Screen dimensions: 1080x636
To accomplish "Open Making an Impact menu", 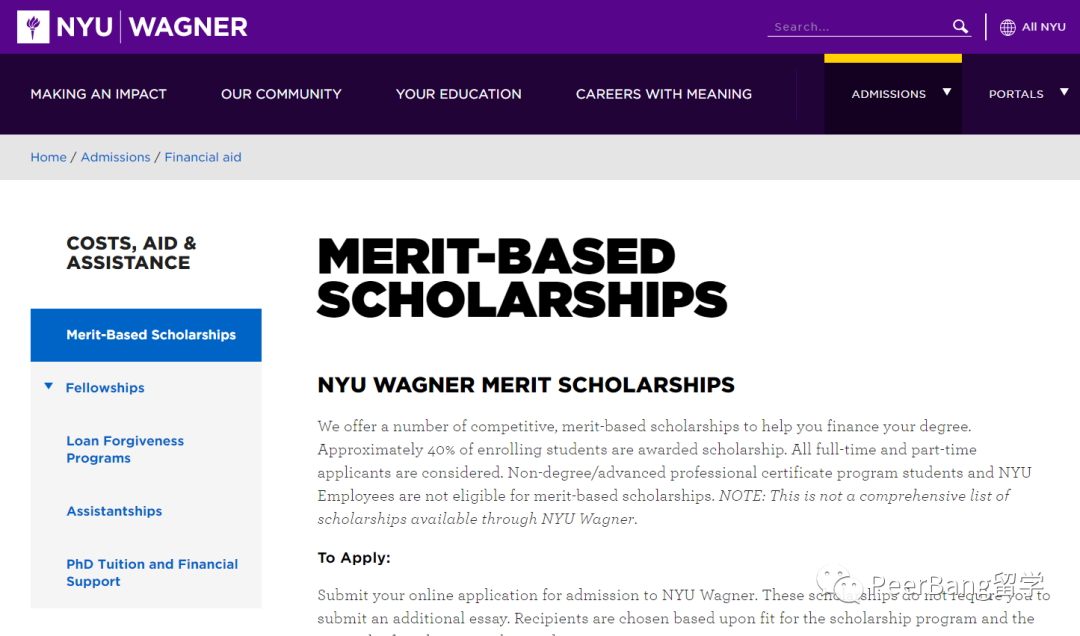I will click(98, 94).
